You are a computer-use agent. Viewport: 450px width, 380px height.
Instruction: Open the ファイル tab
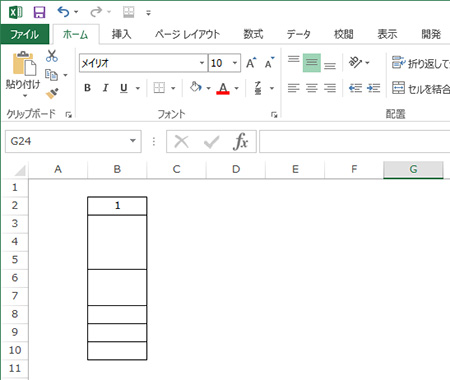click(x=25, y=34)
